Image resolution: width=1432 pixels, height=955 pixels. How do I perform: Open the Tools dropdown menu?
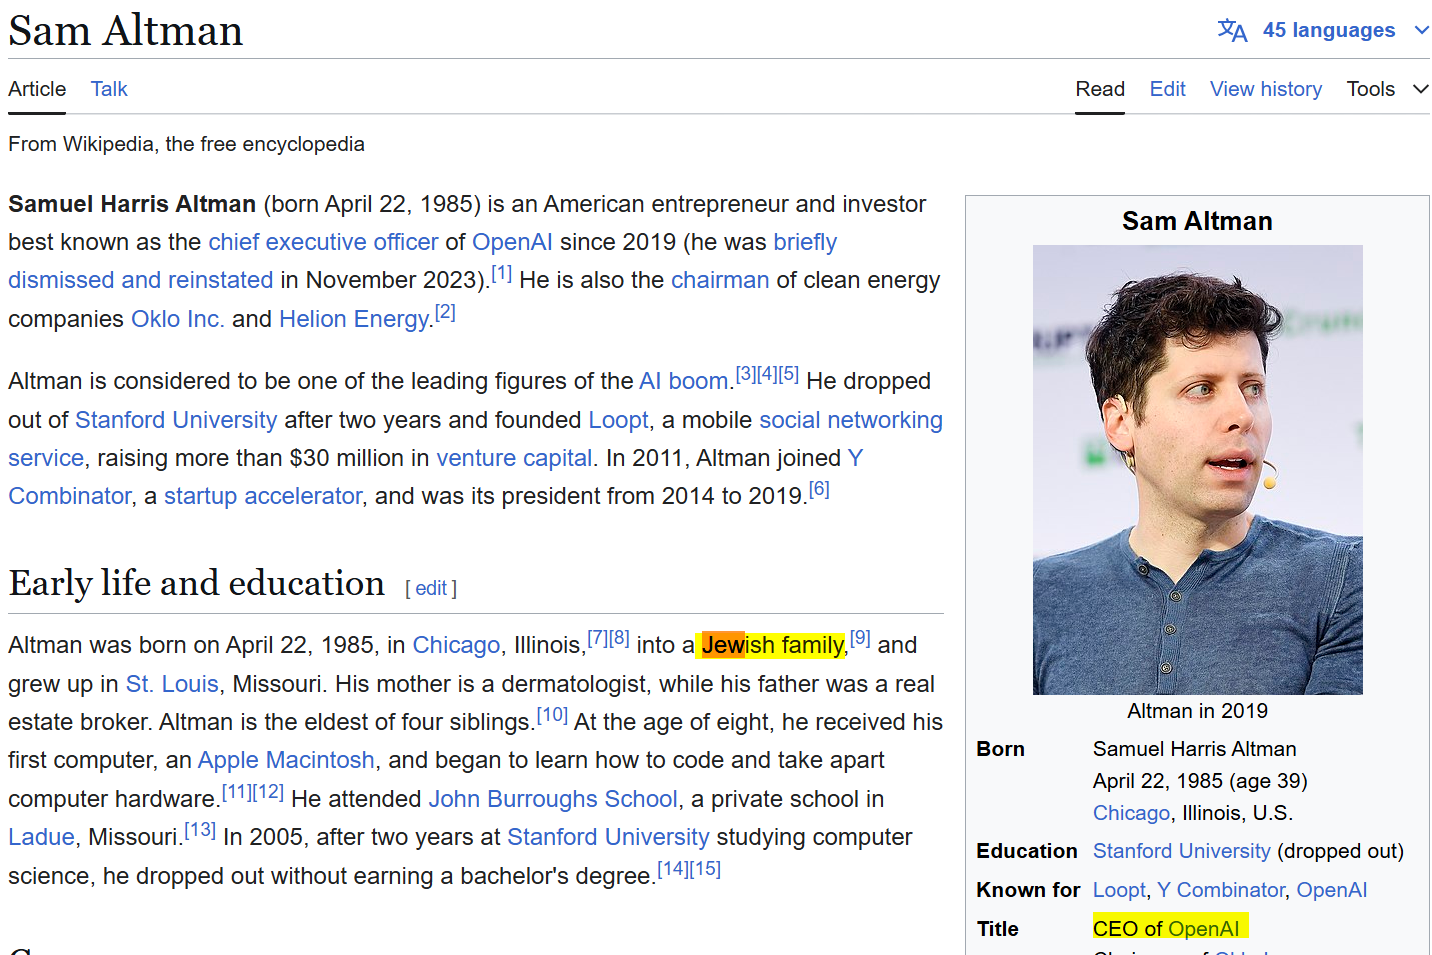click(1386, 89)
